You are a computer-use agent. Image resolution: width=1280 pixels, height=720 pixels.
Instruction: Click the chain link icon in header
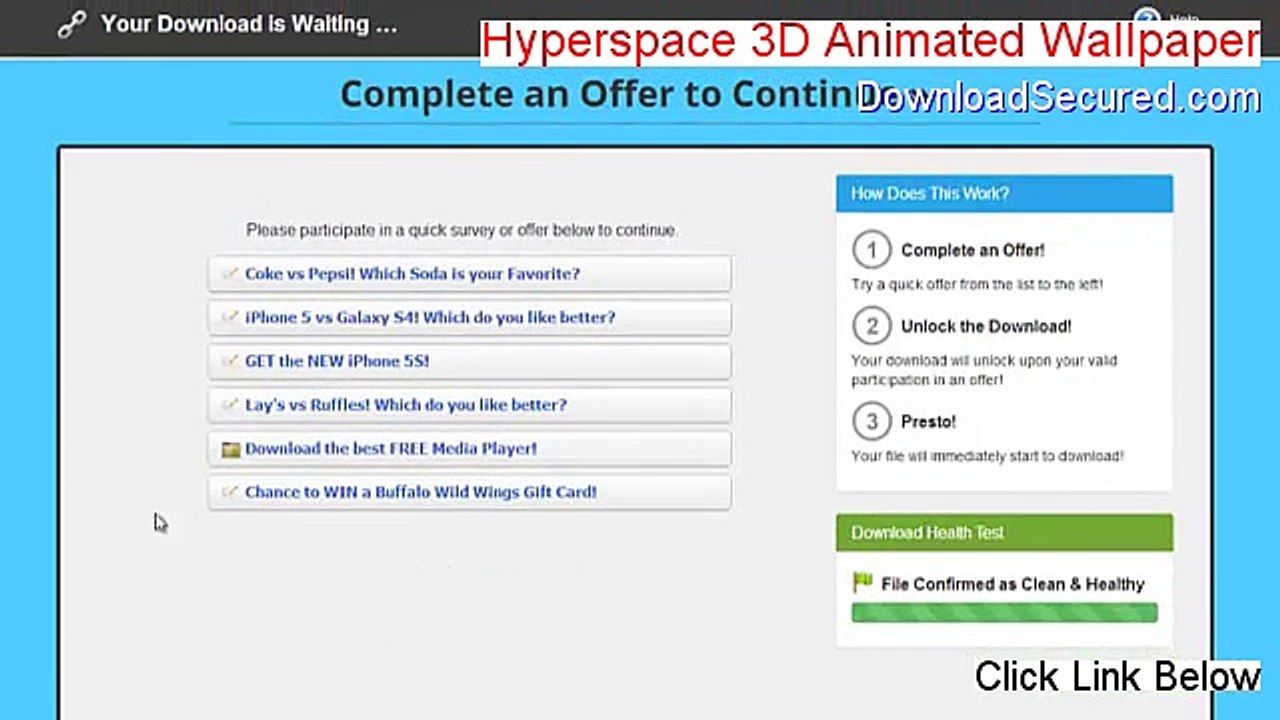72,25
